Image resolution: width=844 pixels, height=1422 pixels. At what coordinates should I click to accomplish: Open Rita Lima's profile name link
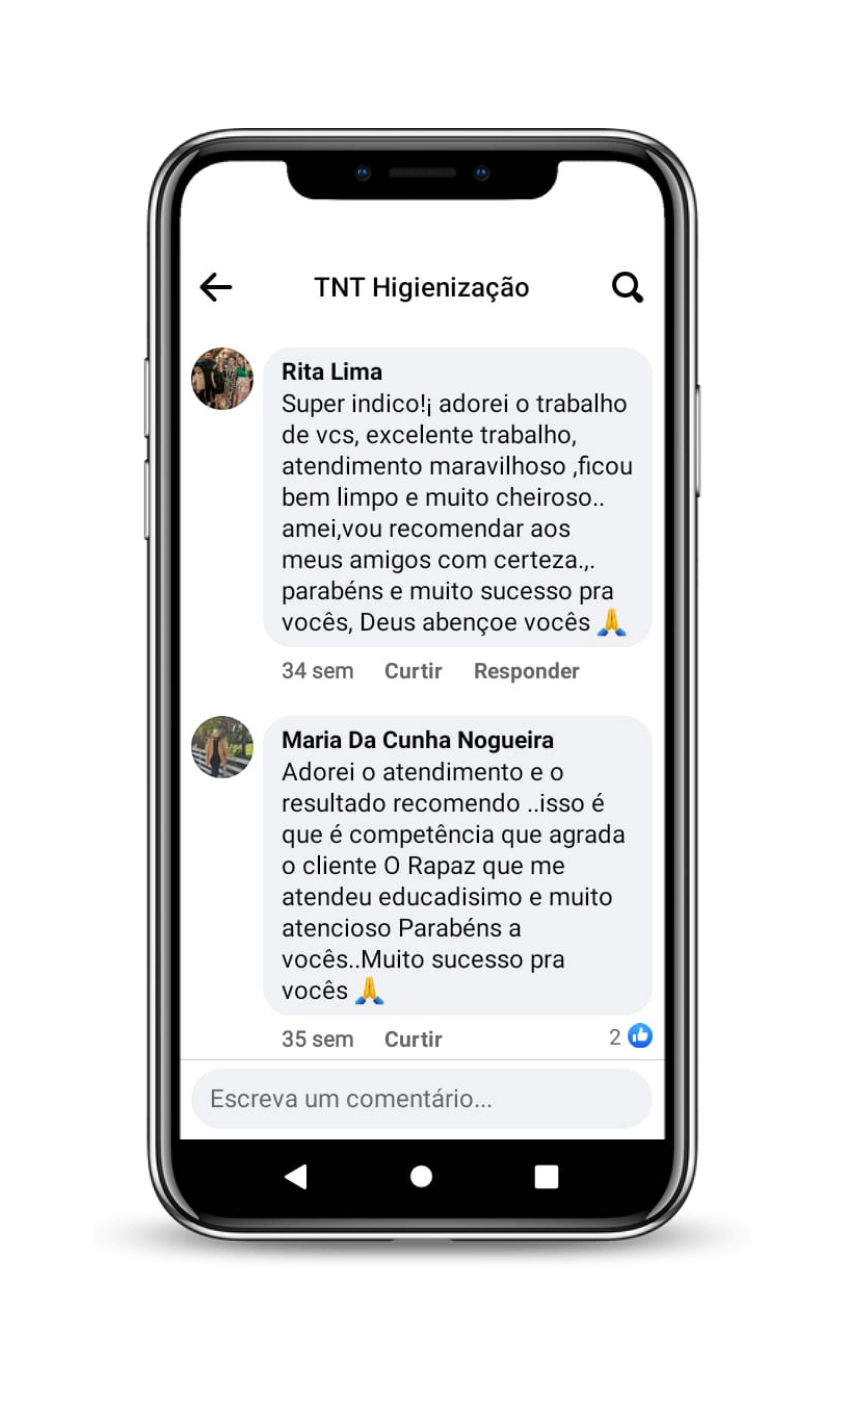click(332, 372)
